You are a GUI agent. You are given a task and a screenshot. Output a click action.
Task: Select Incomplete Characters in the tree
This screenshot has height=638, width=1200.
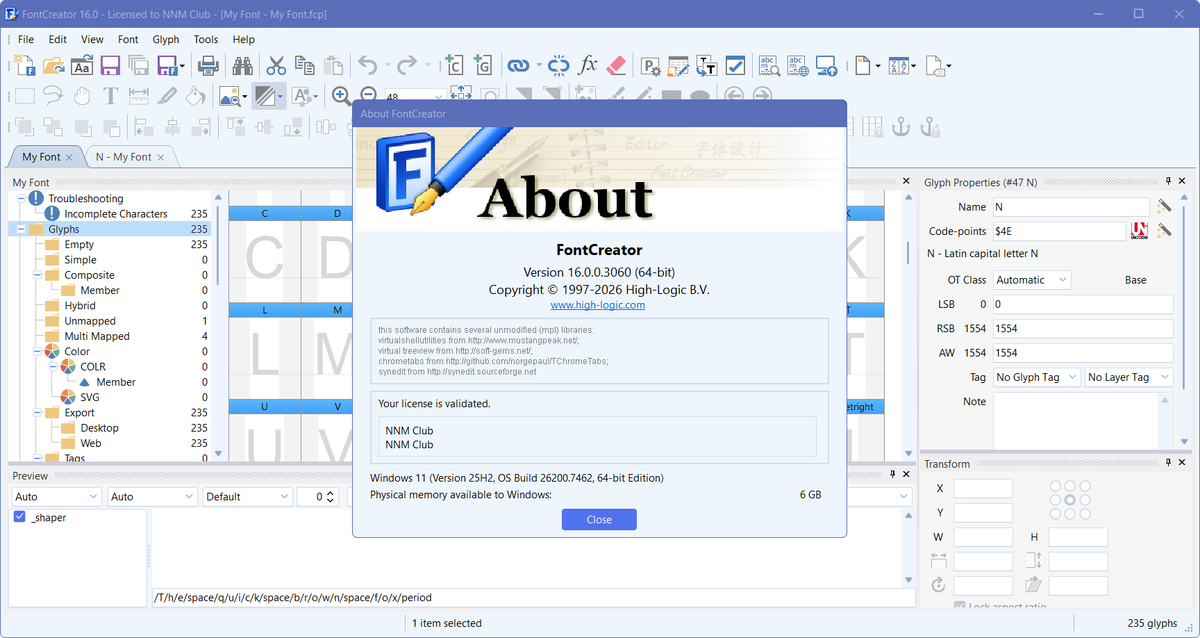point(116,214)
